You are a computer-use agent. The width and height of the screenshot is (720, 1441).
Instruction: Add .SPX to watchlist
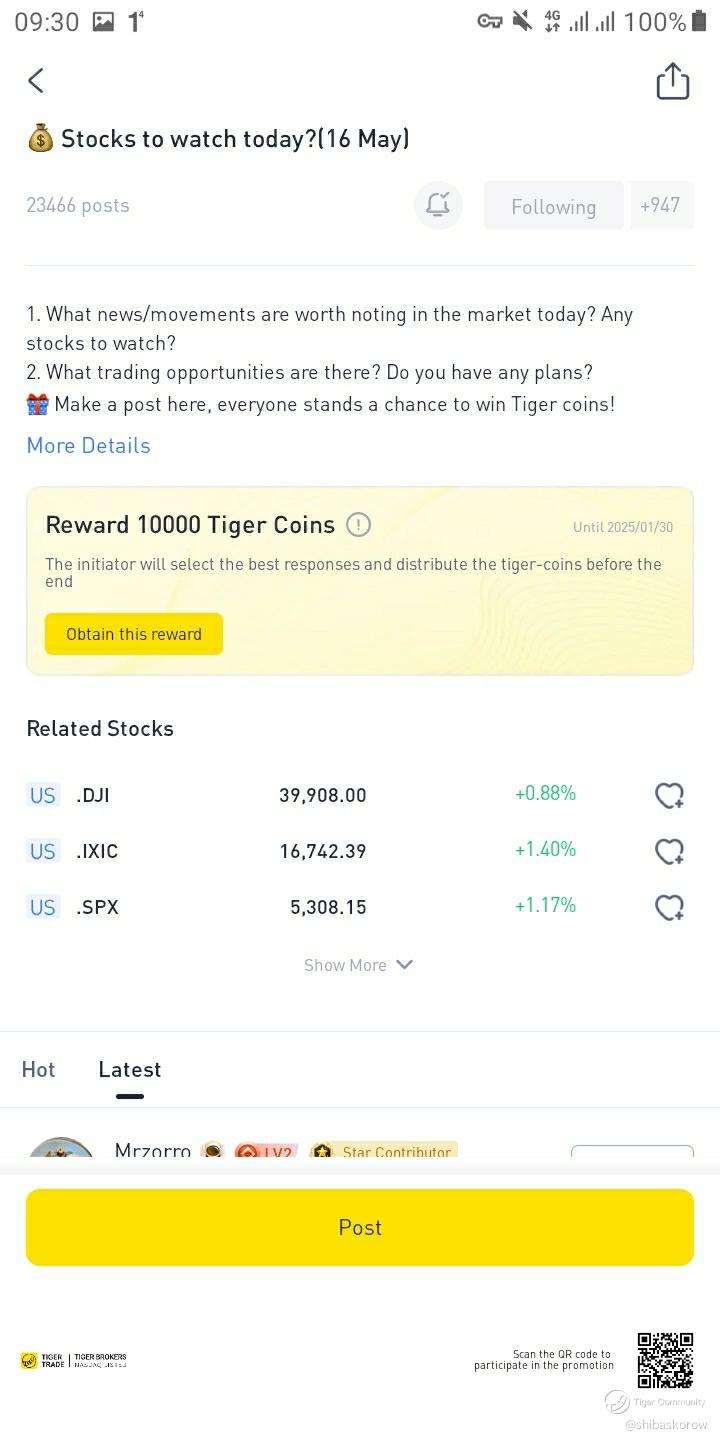(x=669, y=907)
